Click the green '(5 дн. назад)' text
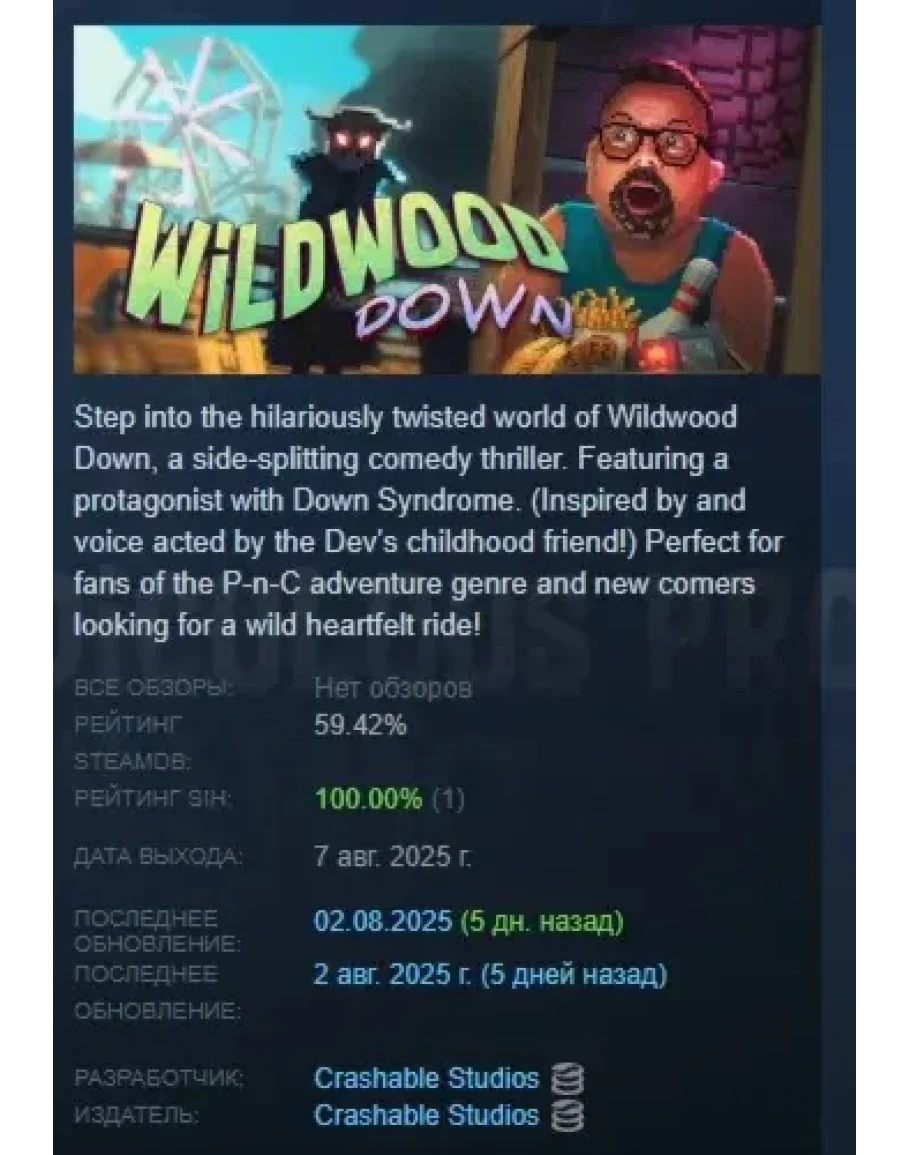 tap(542, 921)
